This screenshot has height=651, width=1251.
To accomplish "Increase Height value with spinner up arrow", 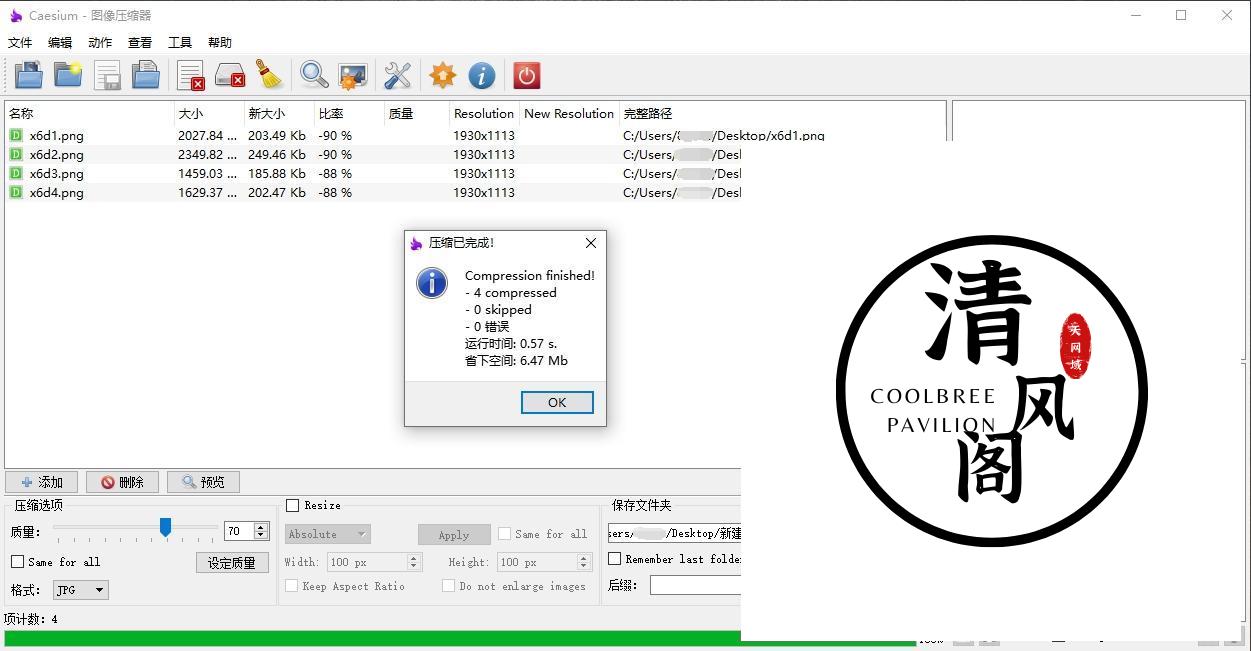I will tap(584, 558).
